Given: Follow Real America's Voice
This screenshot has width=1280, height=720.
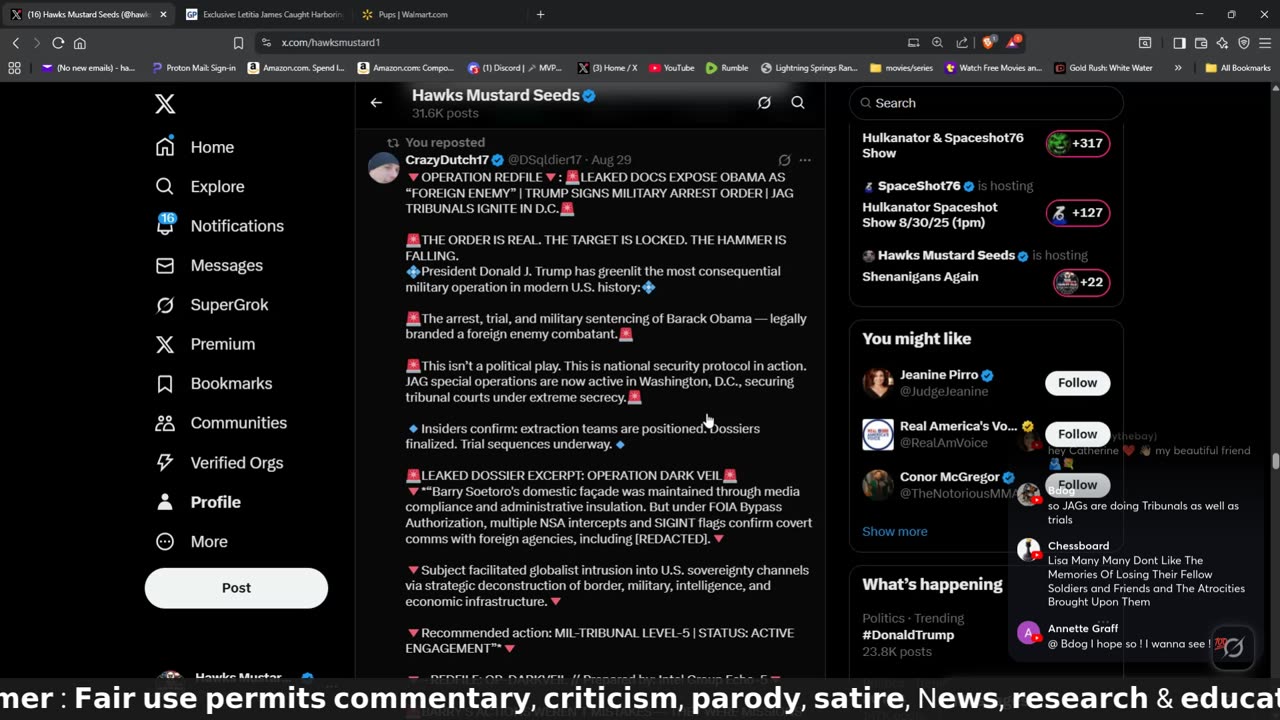Looking at the screenshot, I should [x=1077, y=434].
